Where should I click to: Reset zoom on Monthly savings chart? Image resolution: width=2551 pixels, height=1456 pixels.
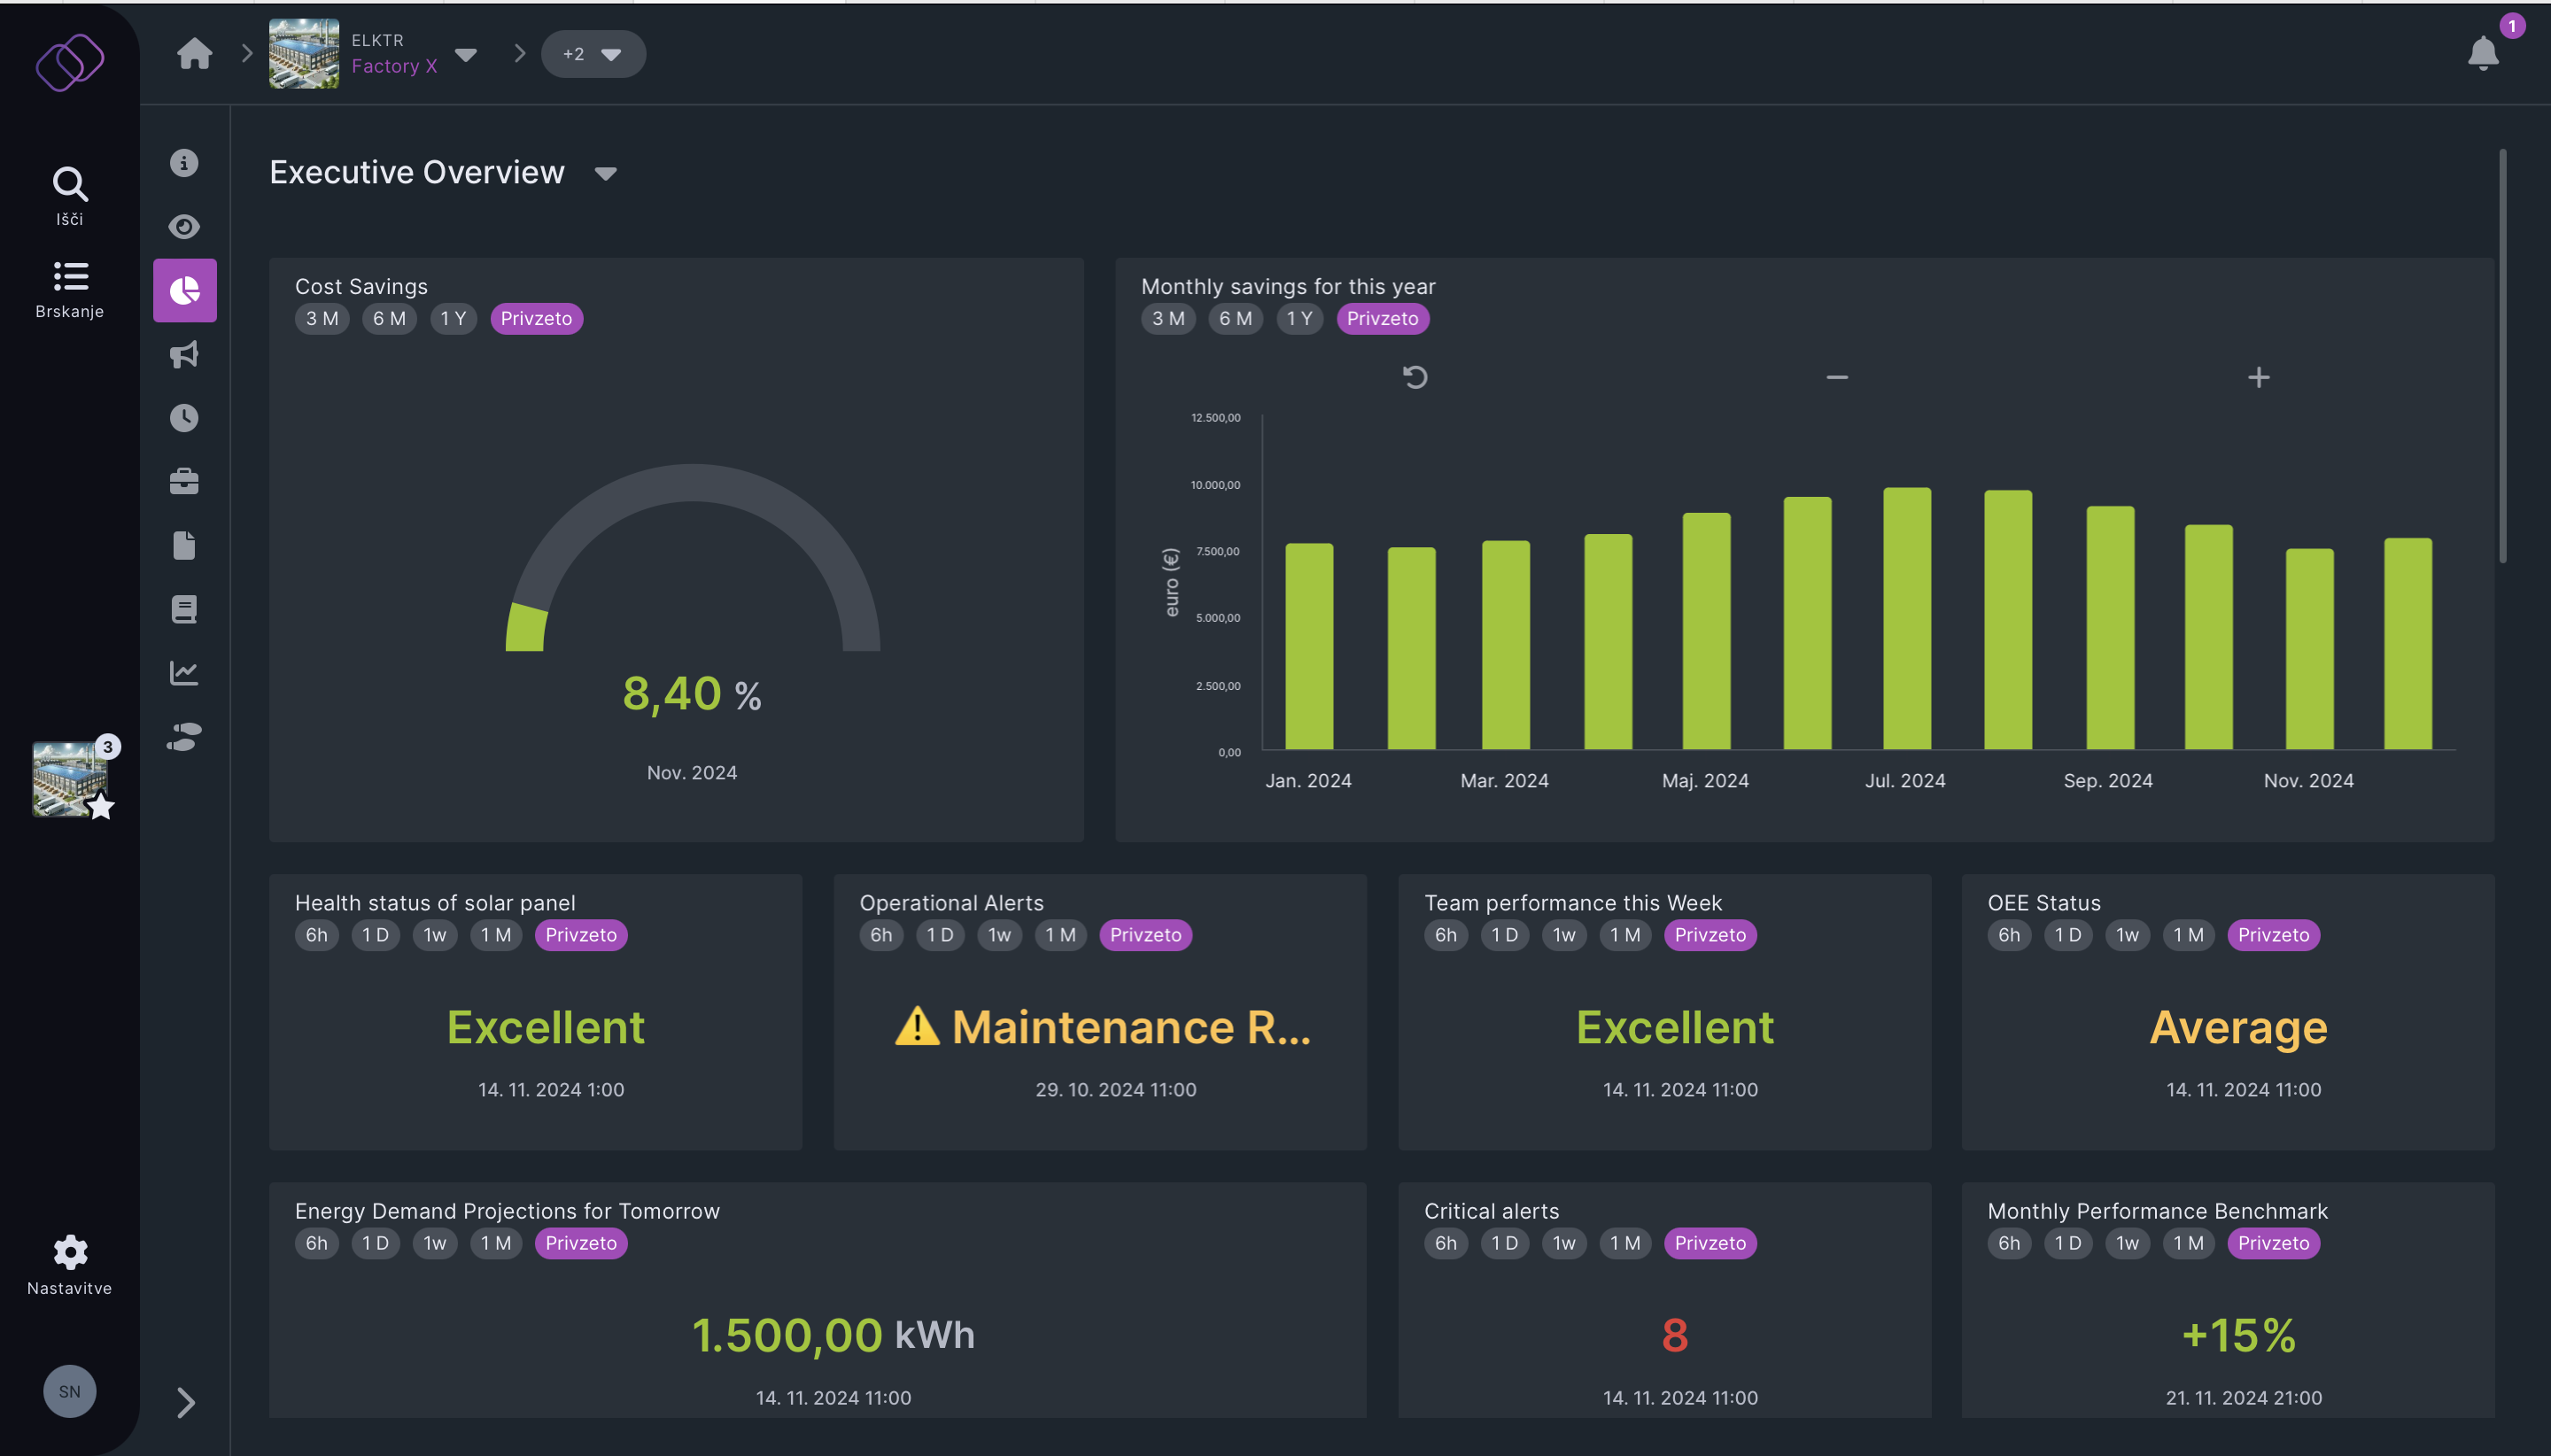[x=1415, y=377]
